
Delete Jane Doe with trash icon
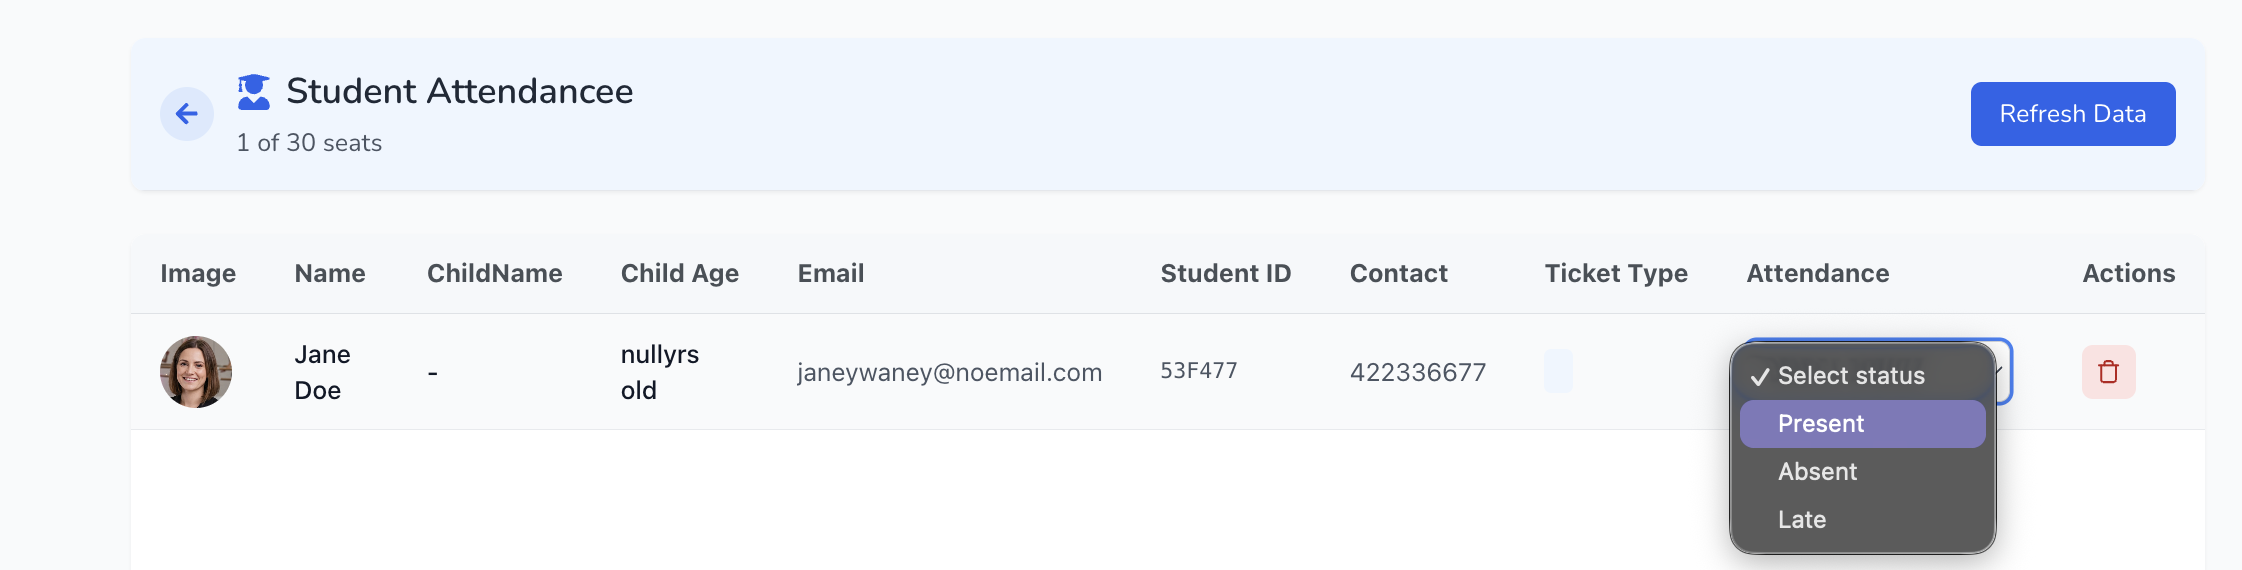[2109, 372]
